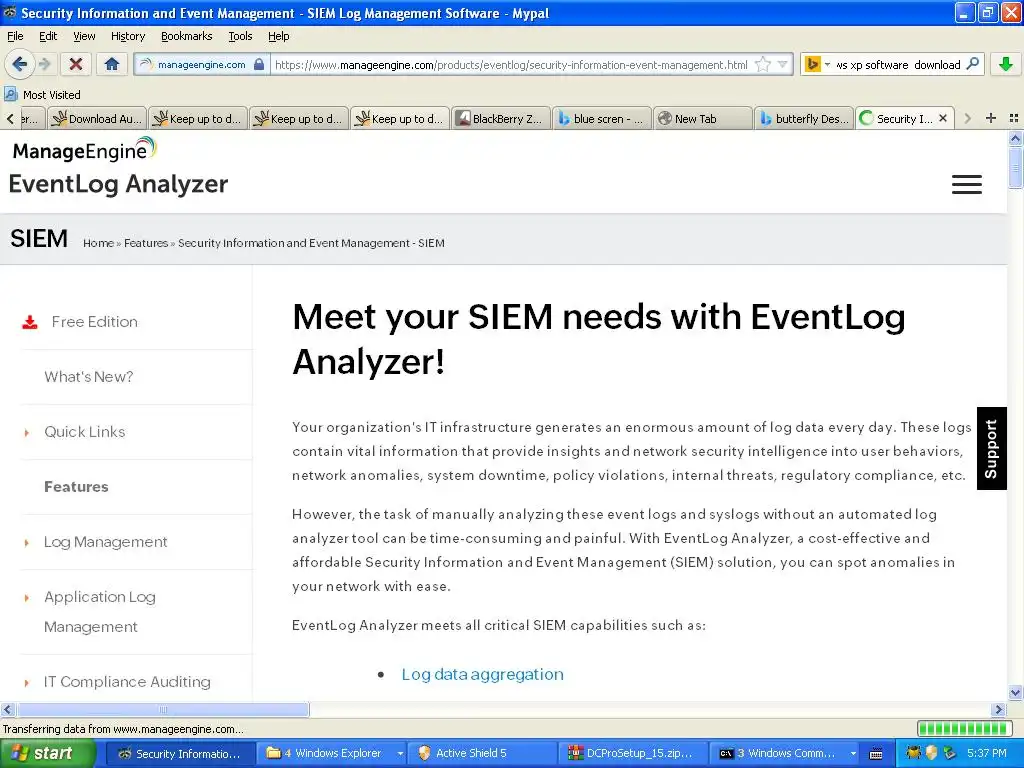This screenshot has width=1024, height=768.
Task: Click the Support side tab
Action: (x=991, y=448)
